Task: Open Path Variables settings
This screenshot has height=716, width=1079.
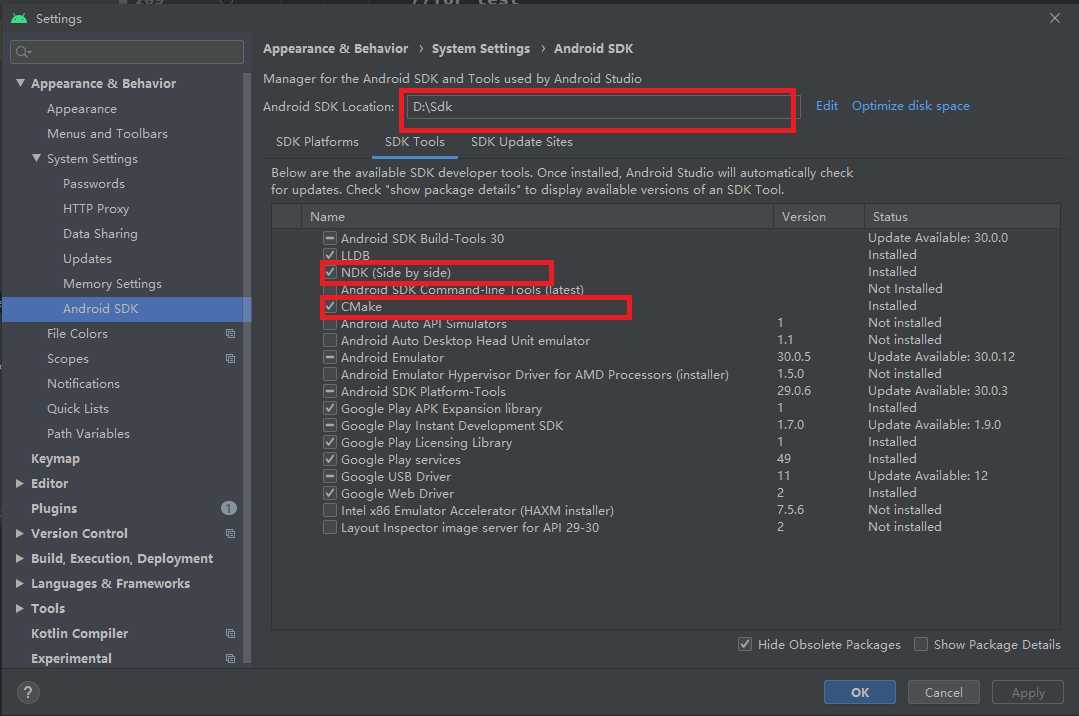Action: pyautogui.click(x=88, y=434)
